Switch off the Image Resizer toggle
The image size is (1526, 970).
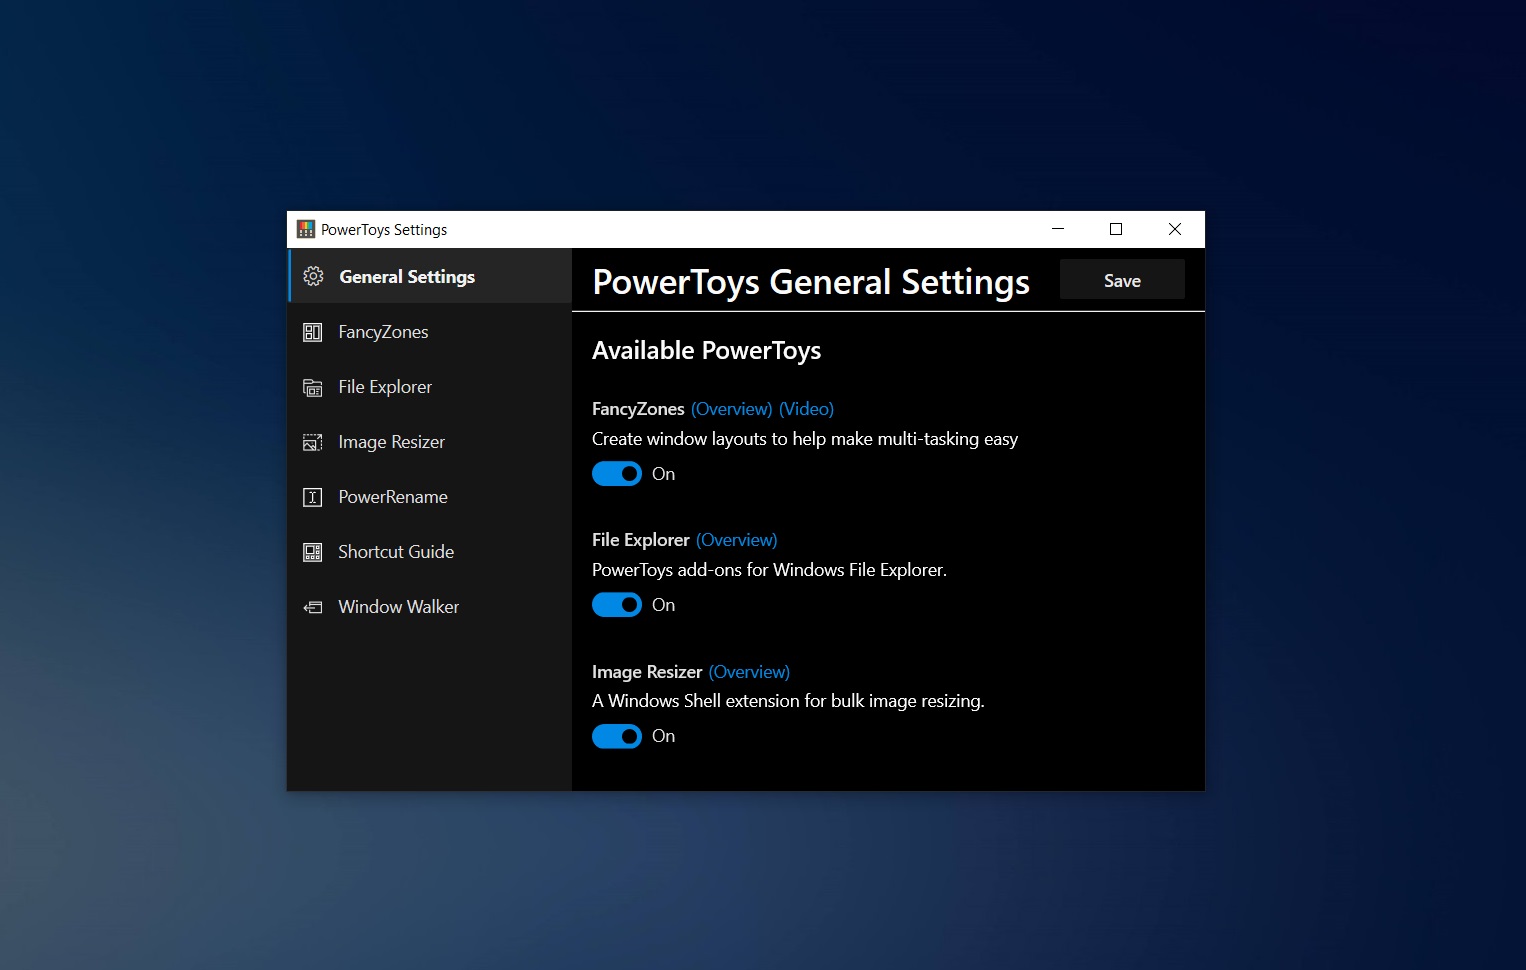pos(617,736)
